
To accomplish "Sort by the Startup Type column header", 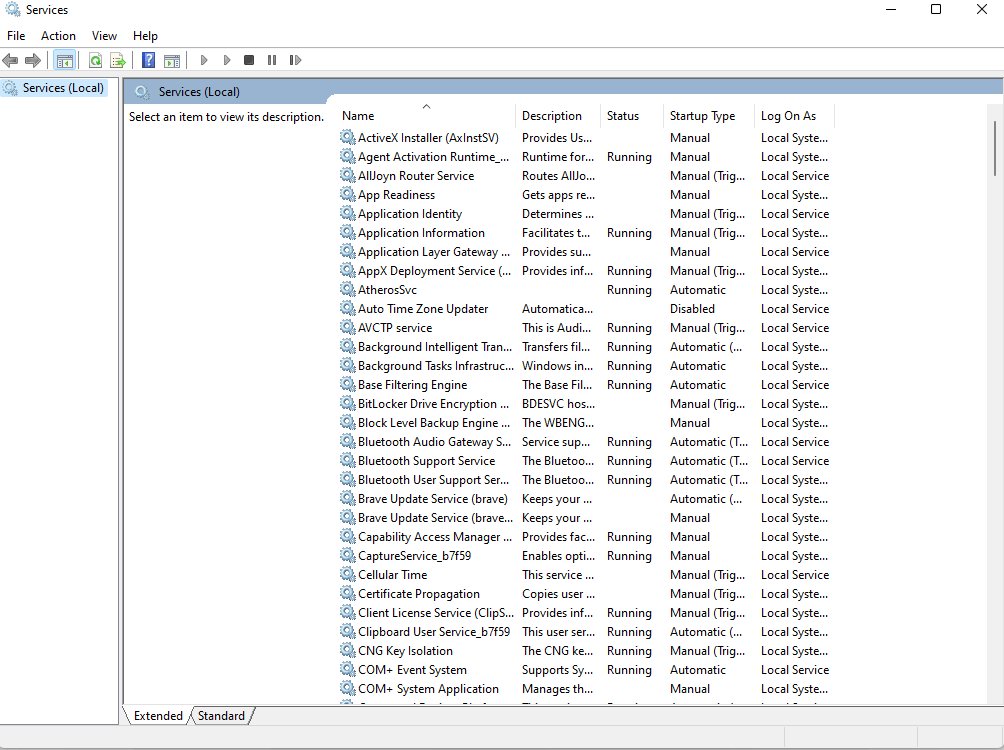I will click(708, 116).
